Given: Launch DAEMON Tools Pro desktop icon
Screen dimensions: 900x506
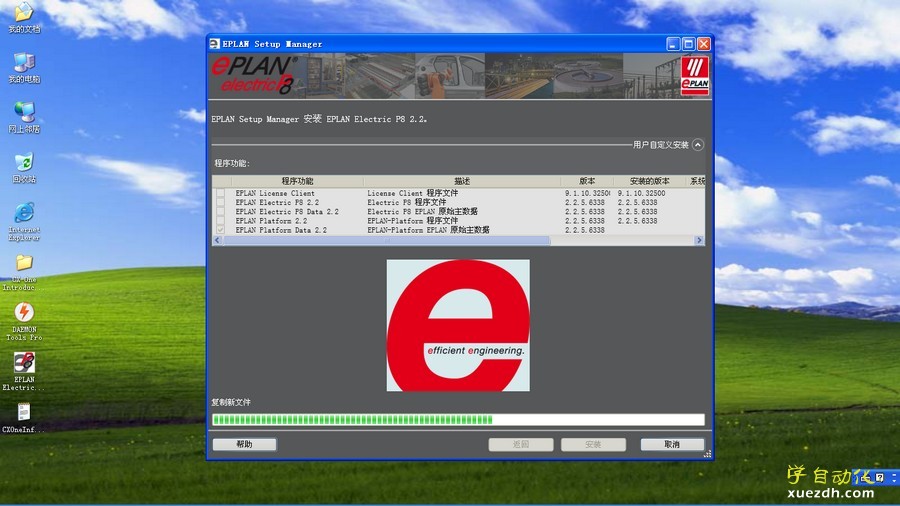Looking at the screenshot, I should 24,321.
